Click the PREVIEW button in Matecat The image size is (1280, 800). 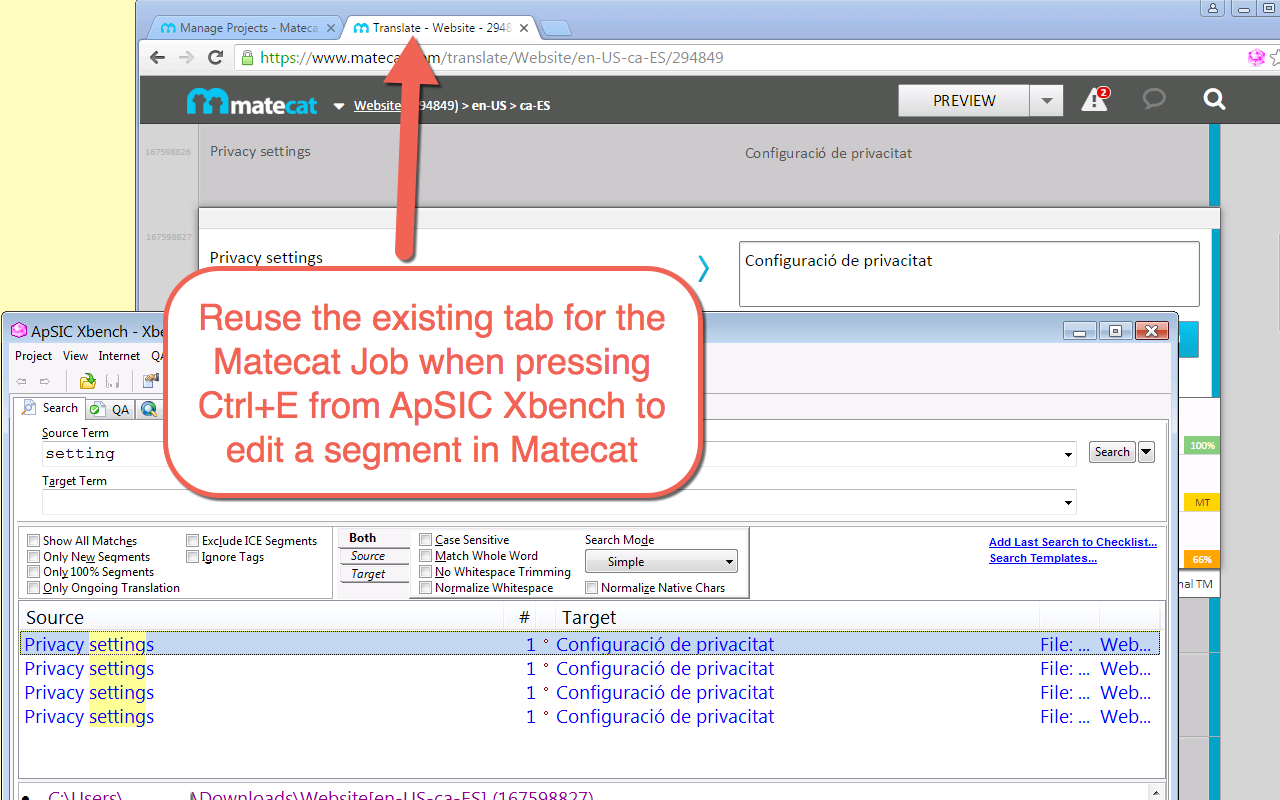coord(964,100)
